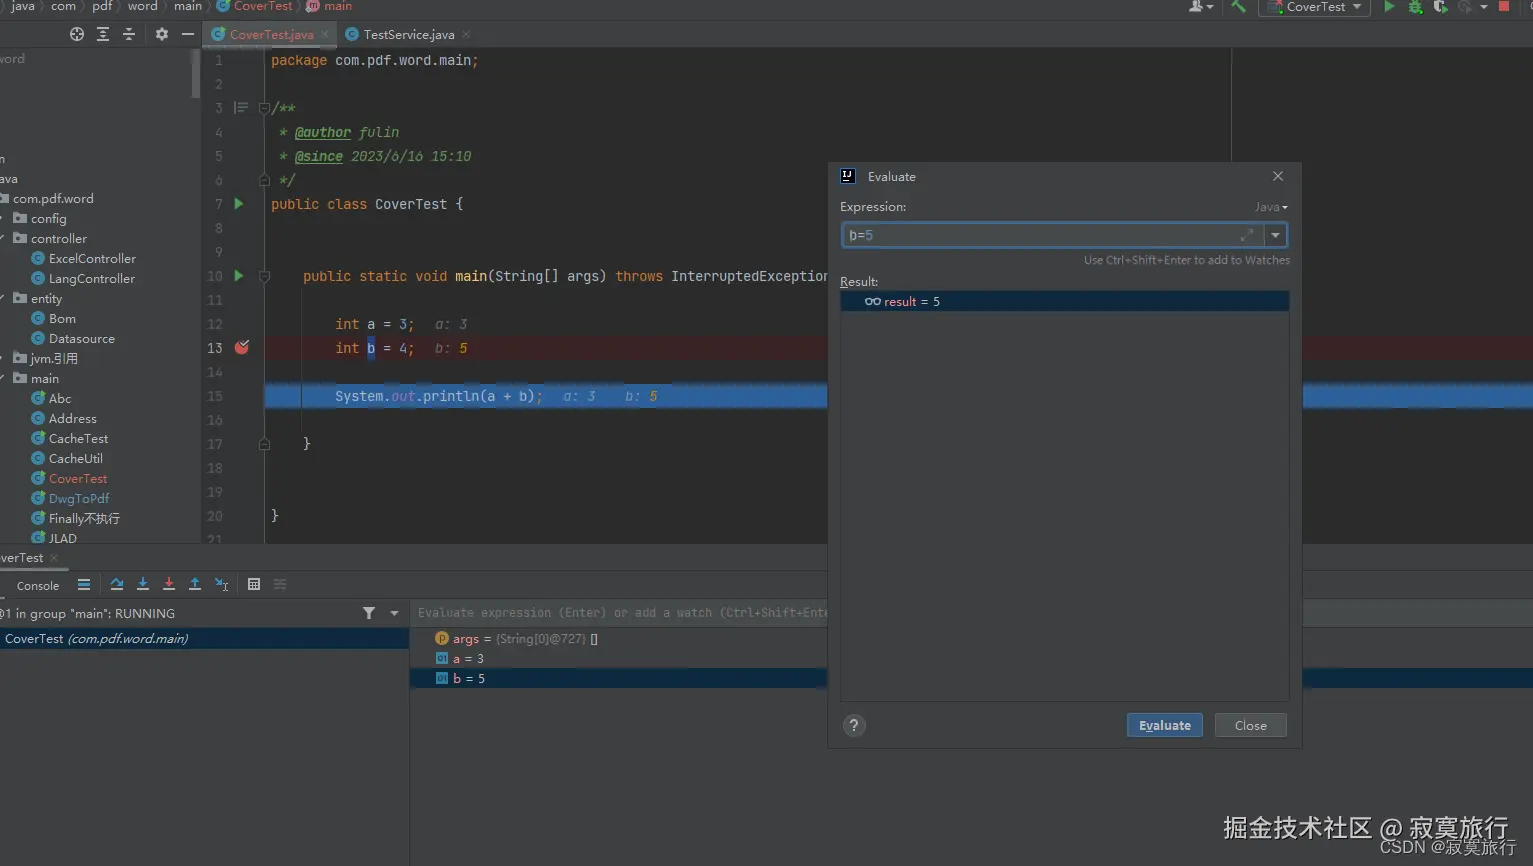Click the Step Into debugger icon
The height and width of the screenshot is (866, 1533).
pyautogui.click(x=143, y=585)
